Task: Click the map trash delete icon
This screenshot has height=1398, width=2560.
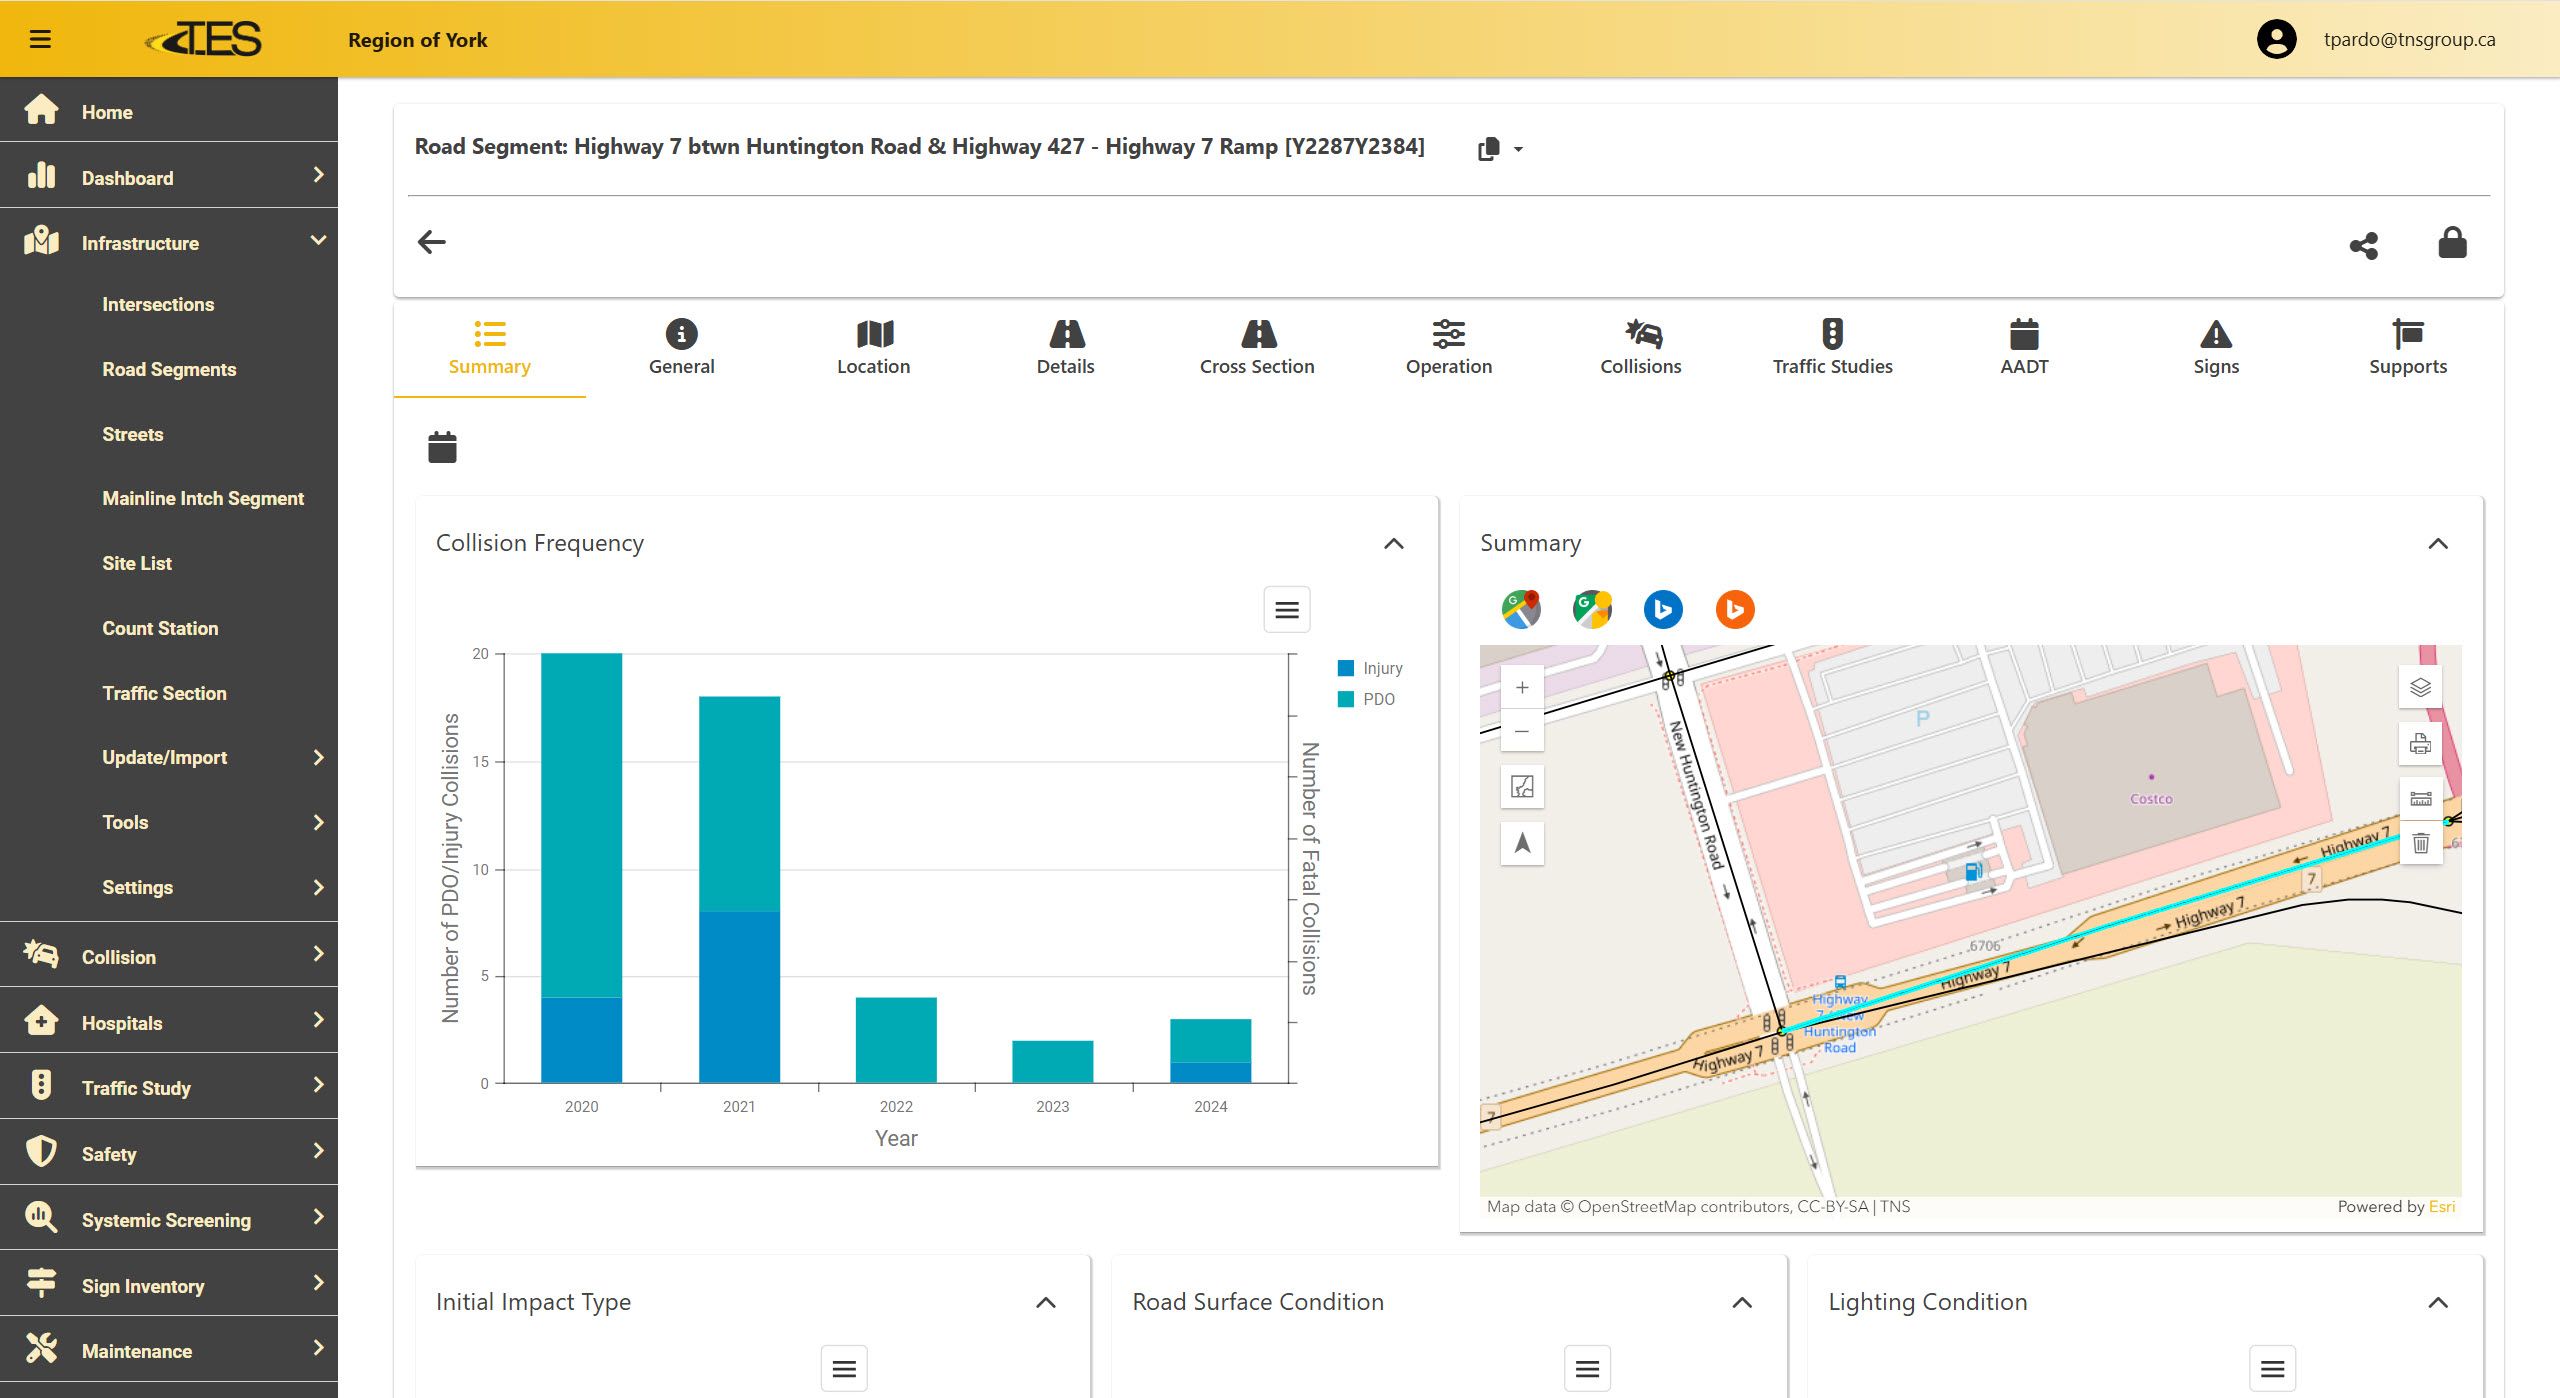Action: (2420, 843)
